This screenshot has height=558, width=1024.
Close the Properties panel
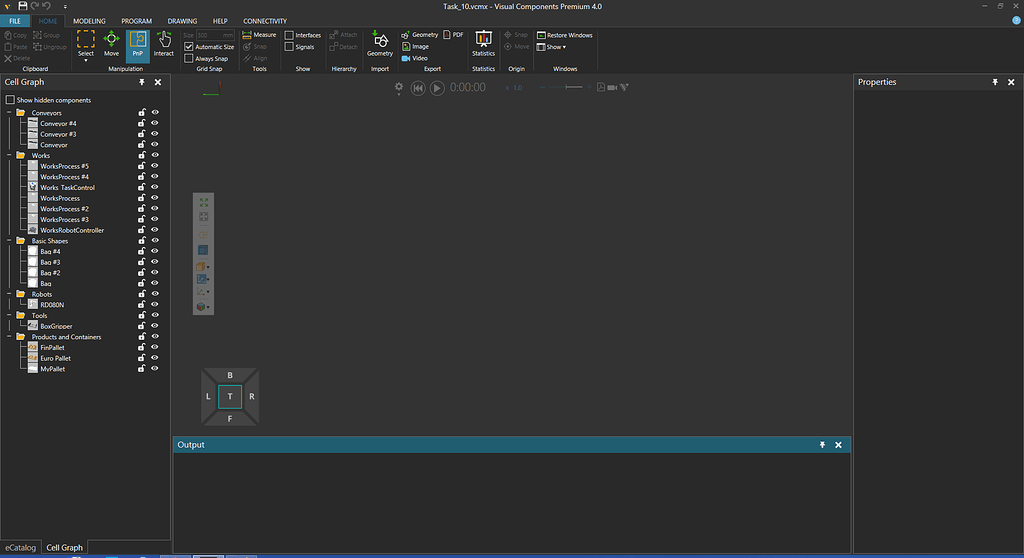(1011, 82)
